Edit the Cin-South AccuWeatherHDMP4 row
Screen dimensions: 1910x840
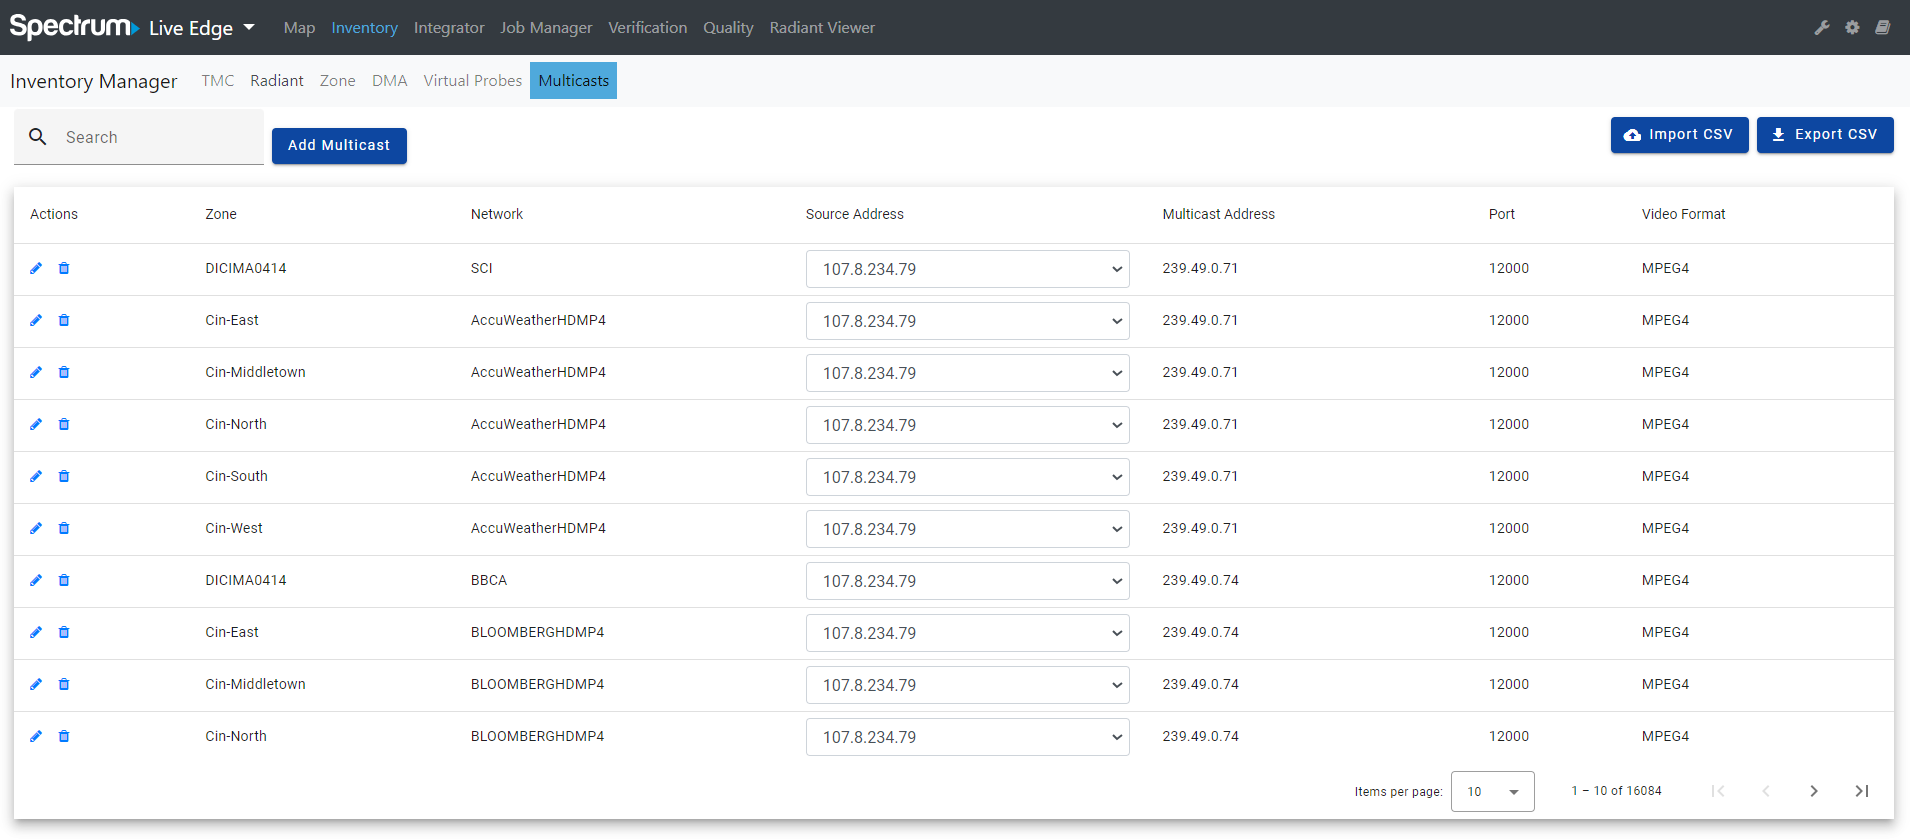36,476
